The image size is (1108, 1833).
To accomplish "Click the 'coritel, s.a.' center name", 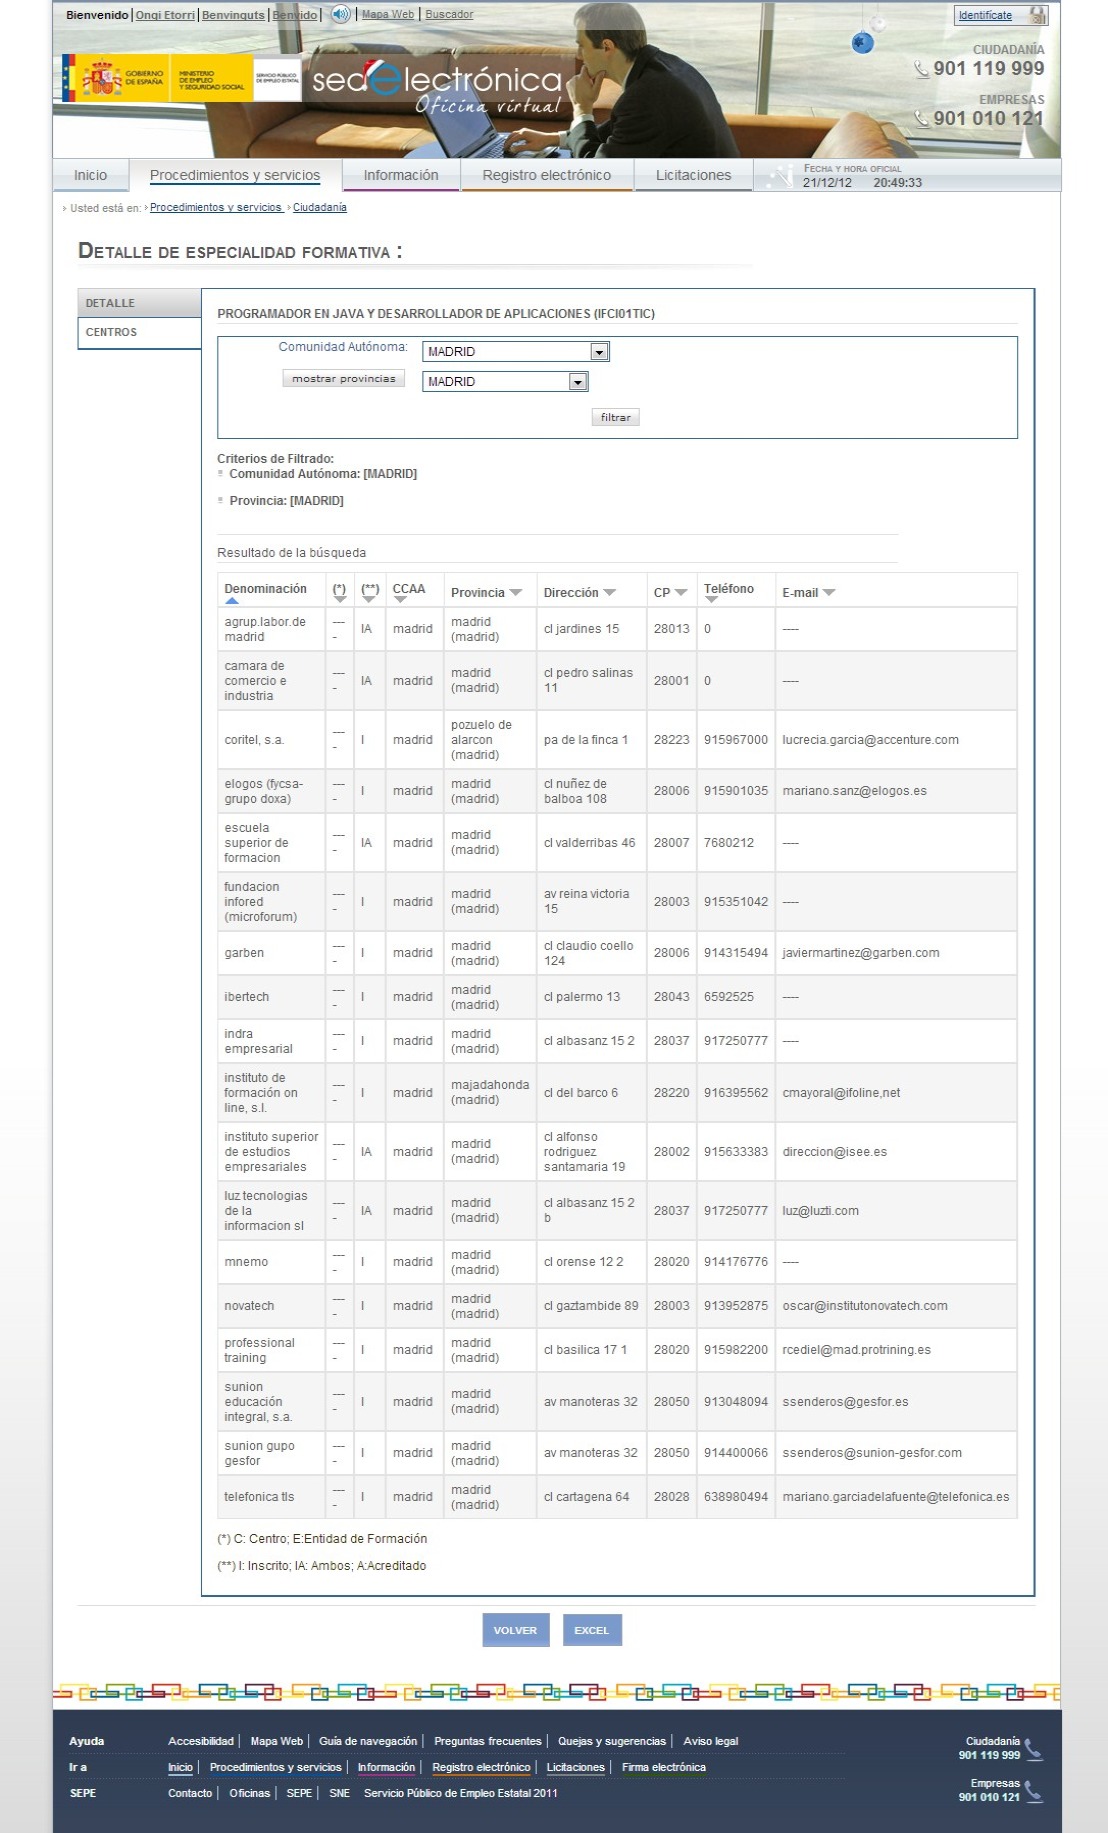I will [254, 740].
